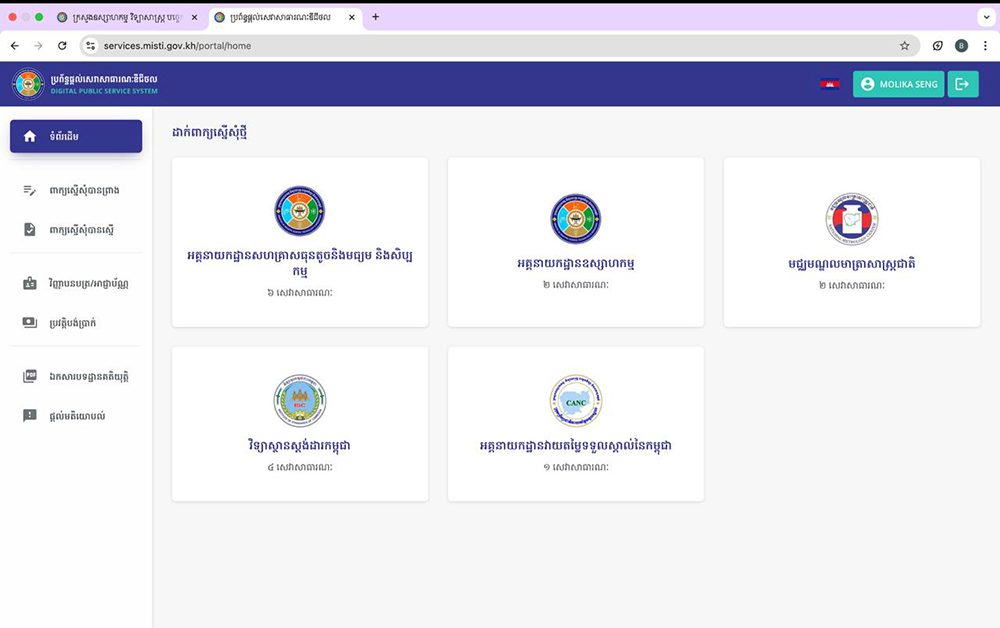Open a new browser tab with plus button
Image resolution: width=1000 pixels, height=628 pixels.
coord(376,17)
